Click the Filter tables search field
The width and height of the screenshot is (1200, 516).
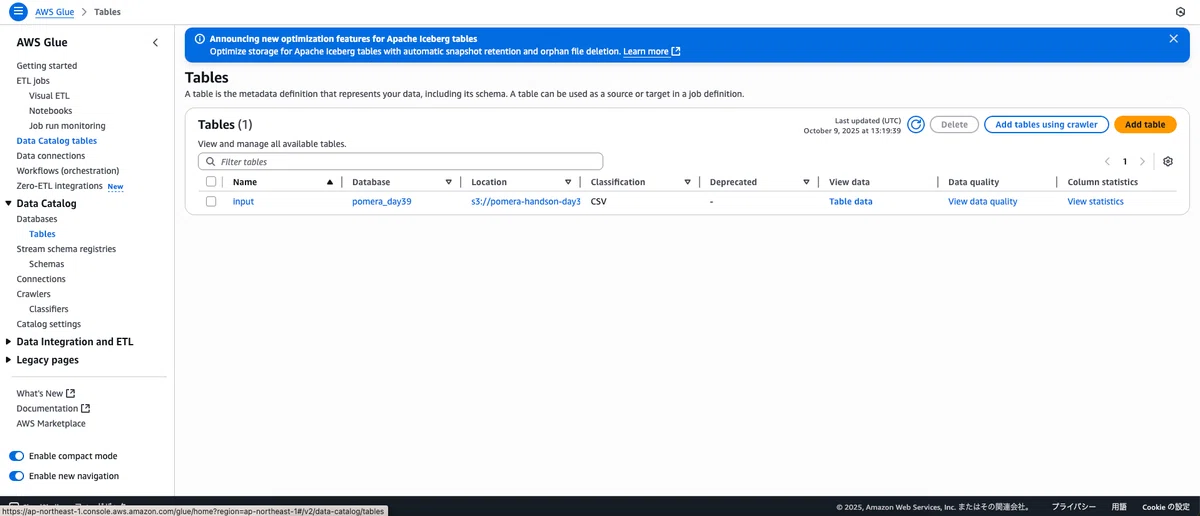[400, 161]
